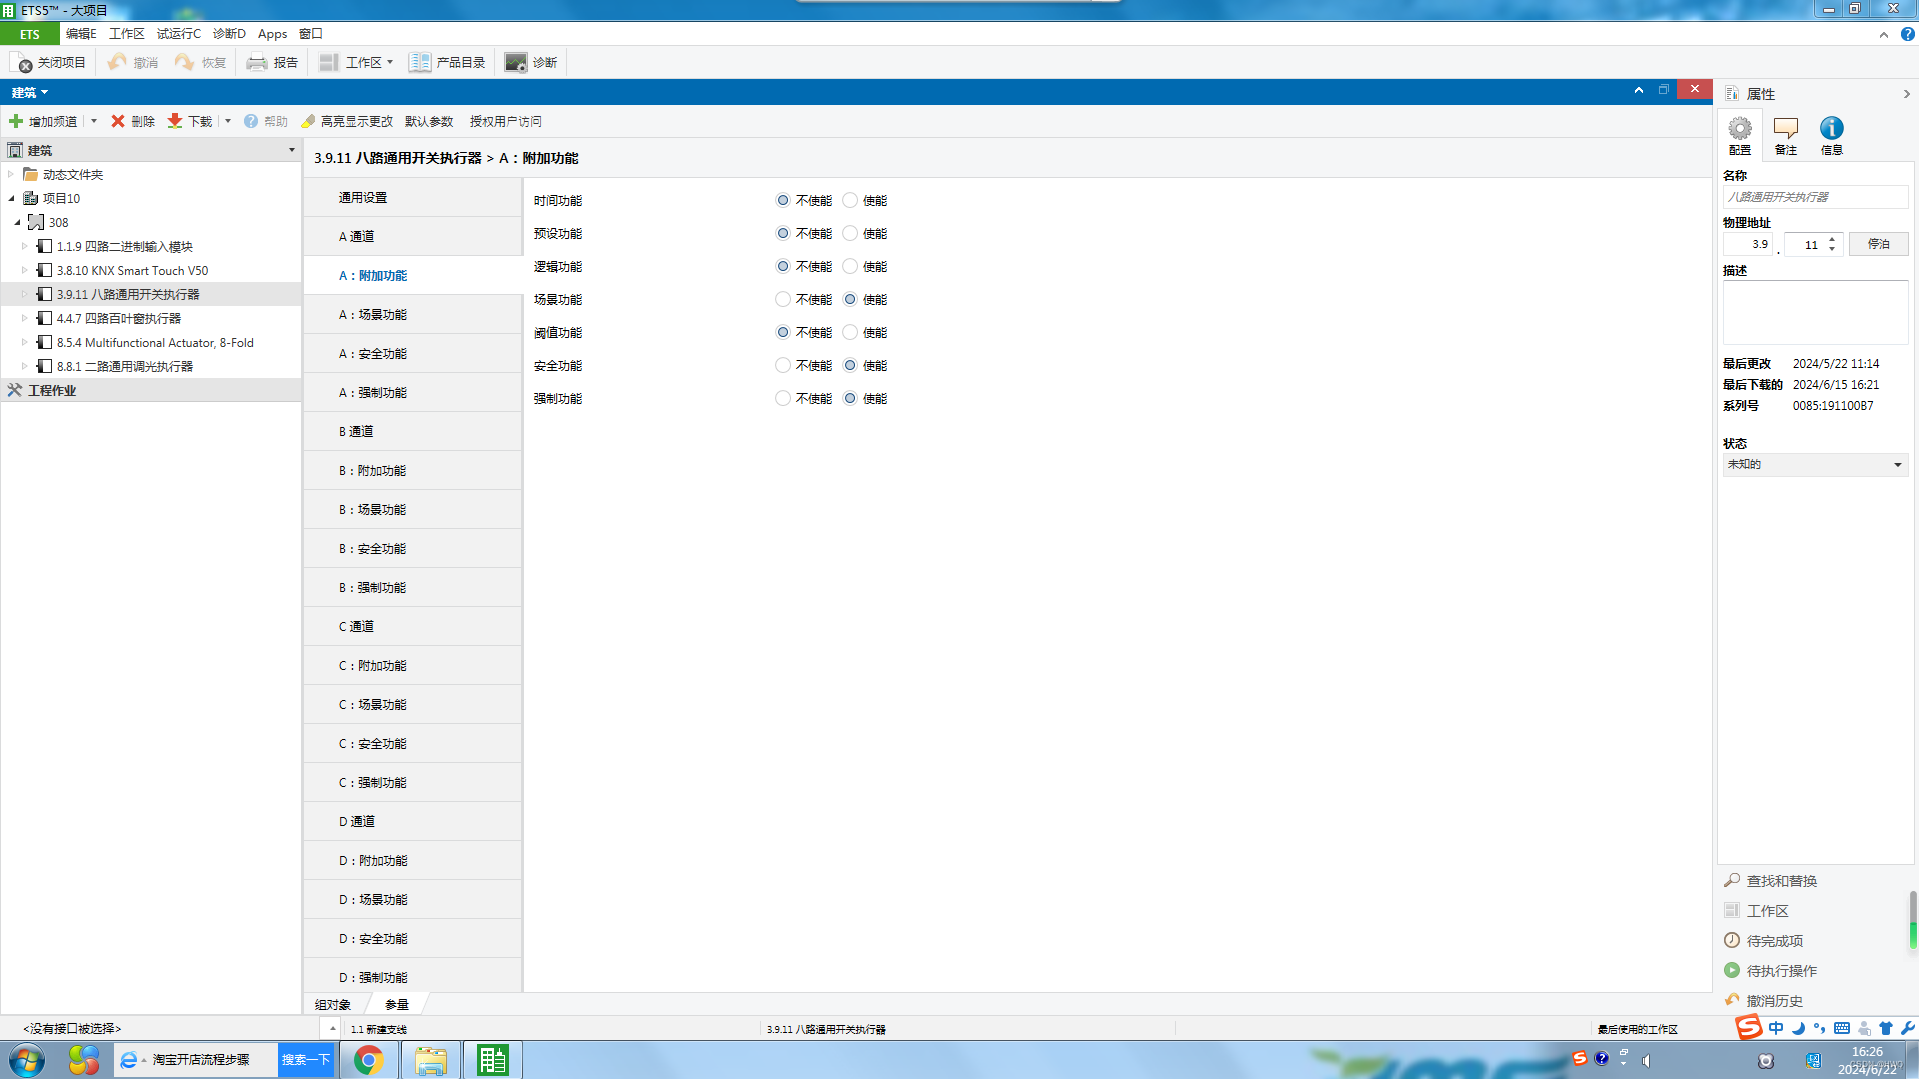
Task: Click the 描述 description text box
Action: 1815,312
